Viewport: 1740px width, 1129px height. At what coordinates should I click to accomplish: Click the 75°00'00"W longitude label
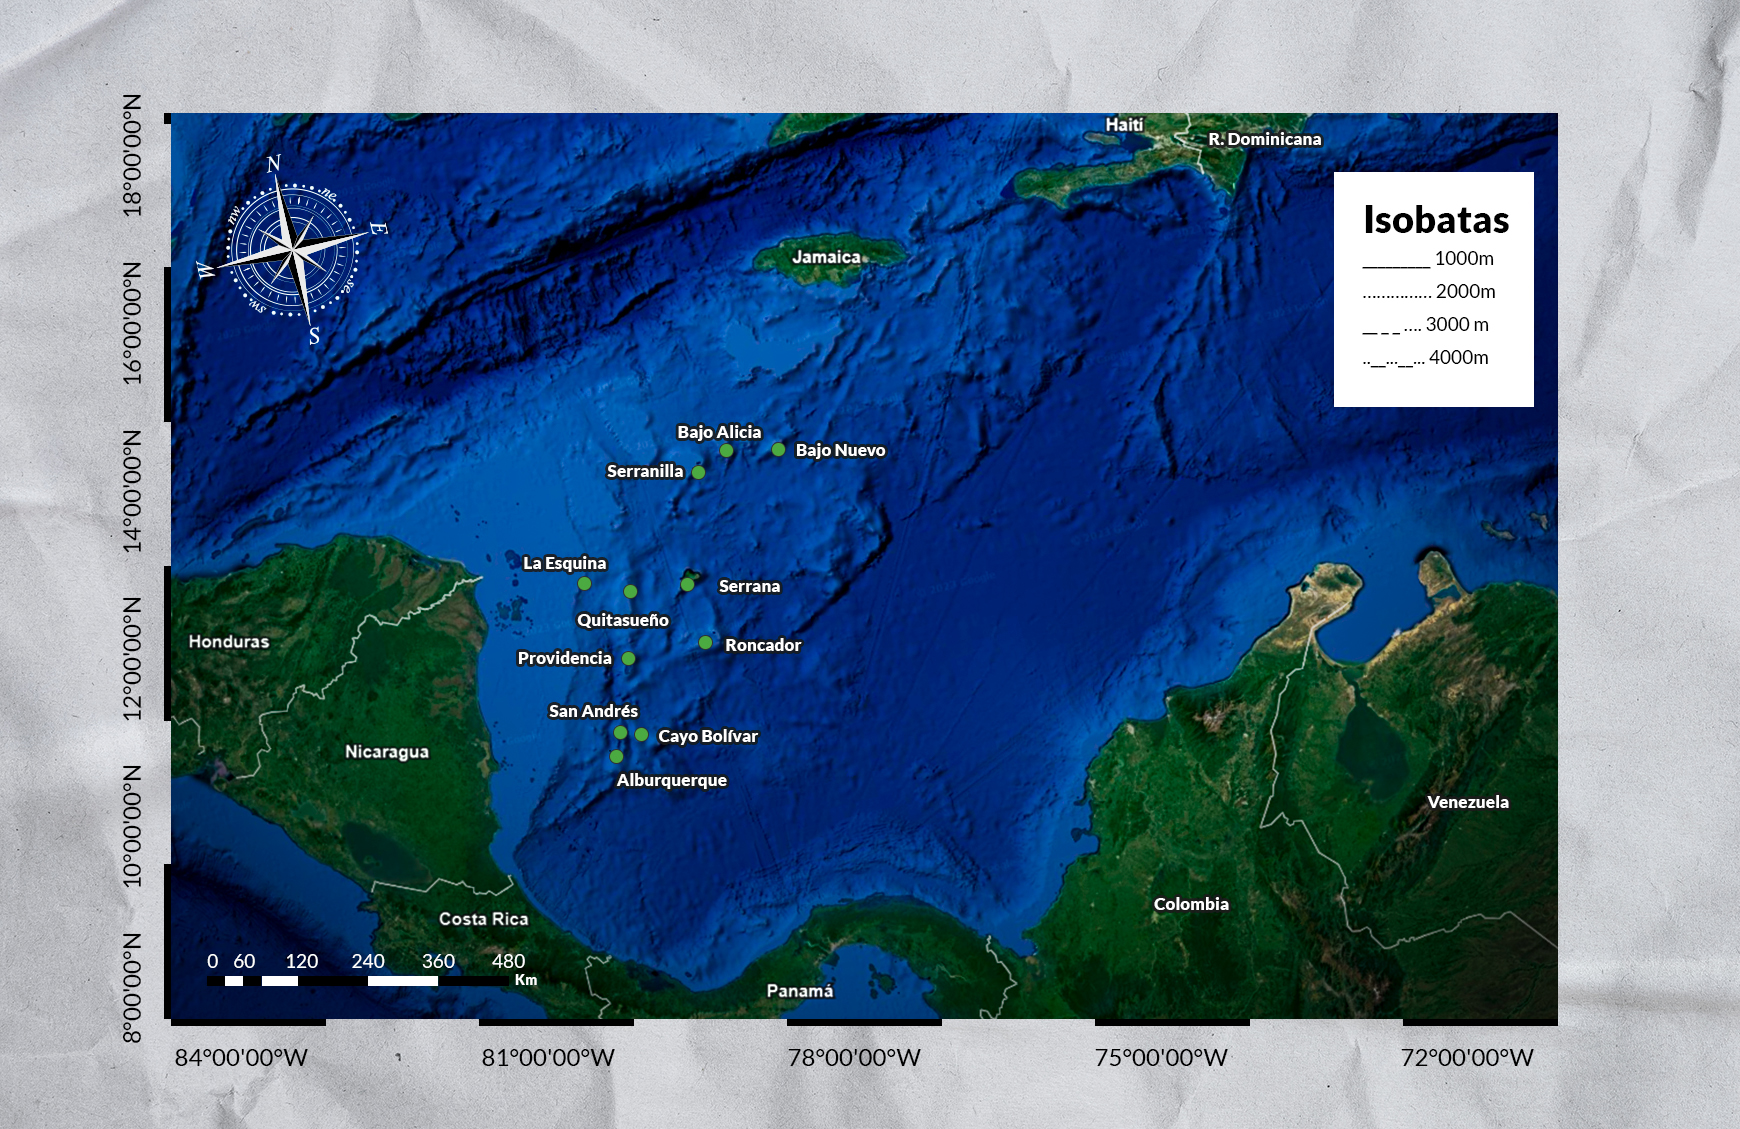[1161, 1058]
